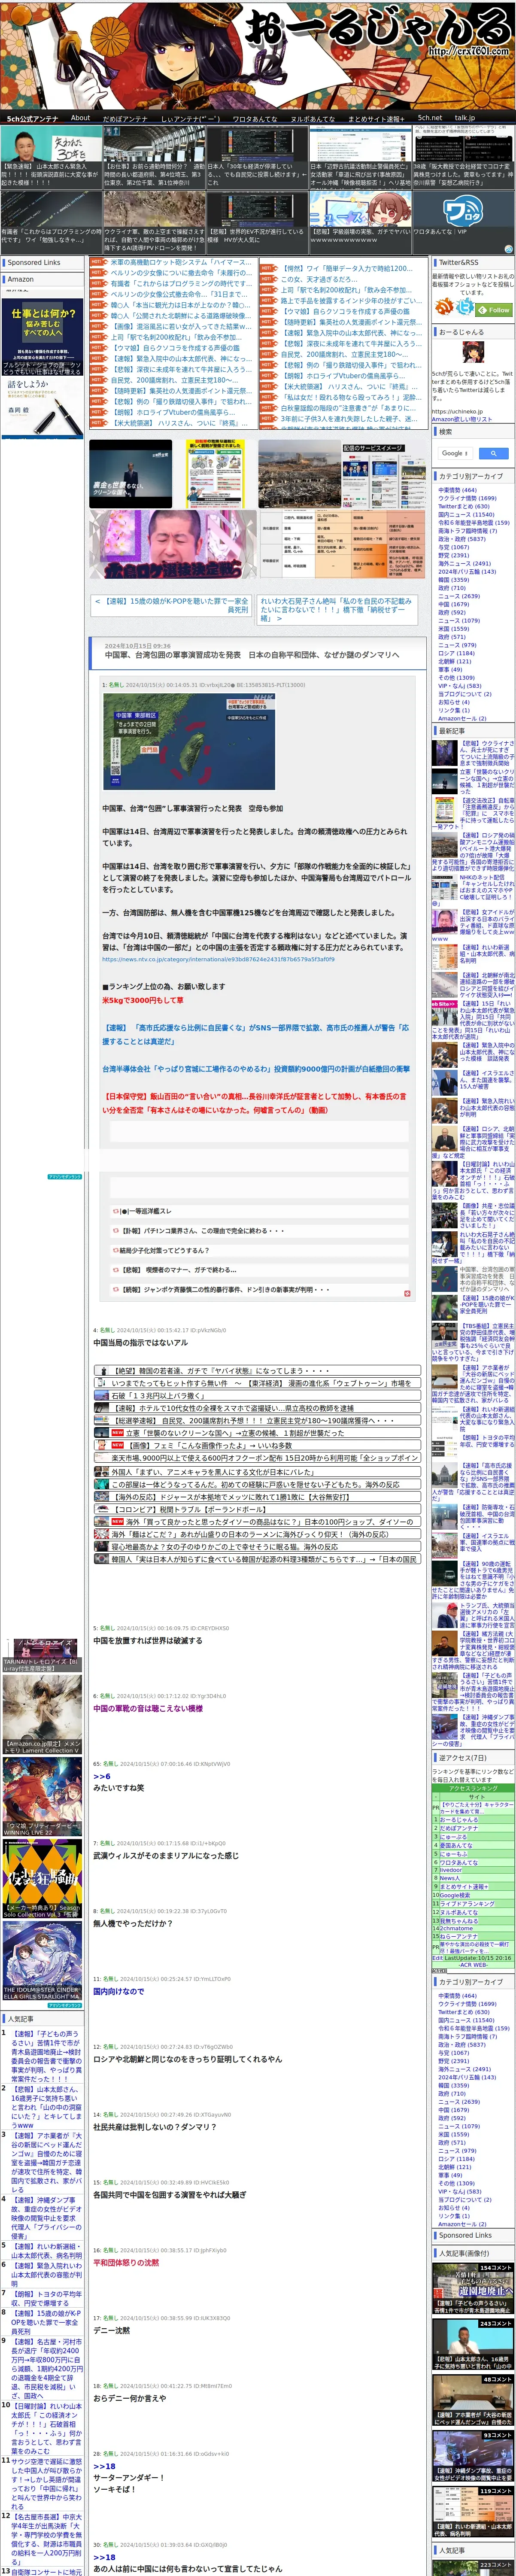The image size is (516, 2576).
Task: Open the ウマ娘 WINNING LIVE 22 ad image
Action: point(41,1797)
